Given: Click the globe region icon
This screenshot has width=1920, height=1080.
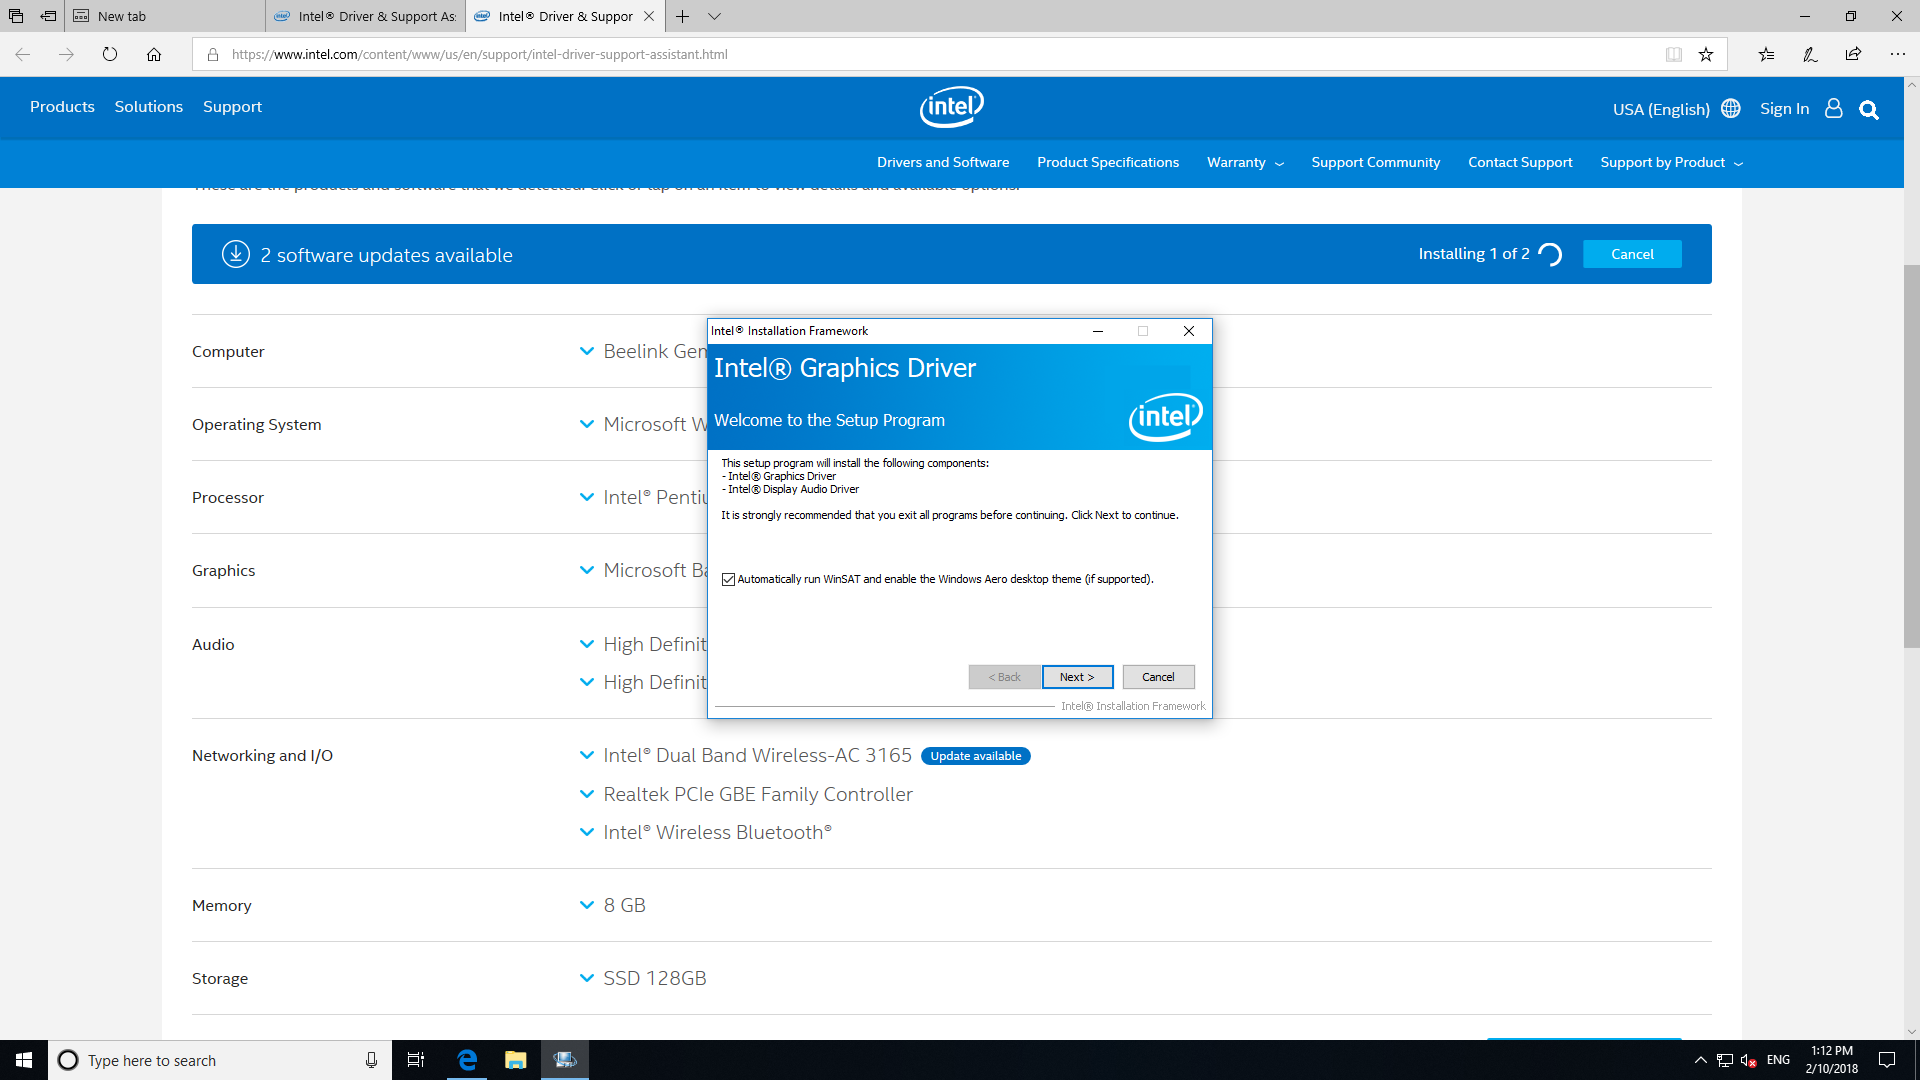Looking at the screenshot, I should click(x=1731, y=108).
